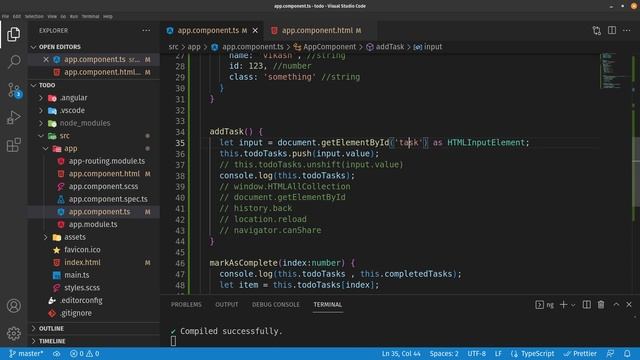Click the sync changes cloud icon
The image size is (640, 360).
(x=57, y=353)
